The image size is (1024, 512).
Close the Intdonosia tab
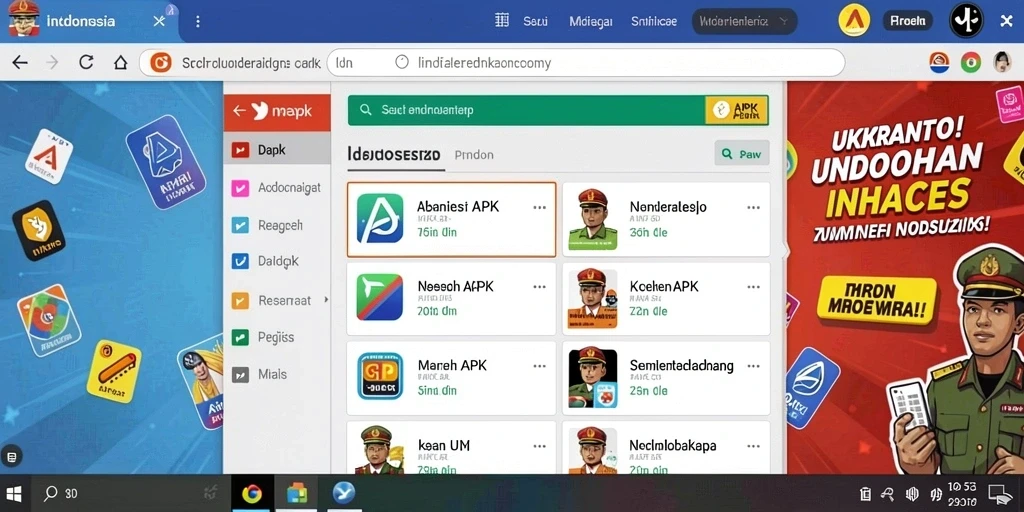pos(159,22)
